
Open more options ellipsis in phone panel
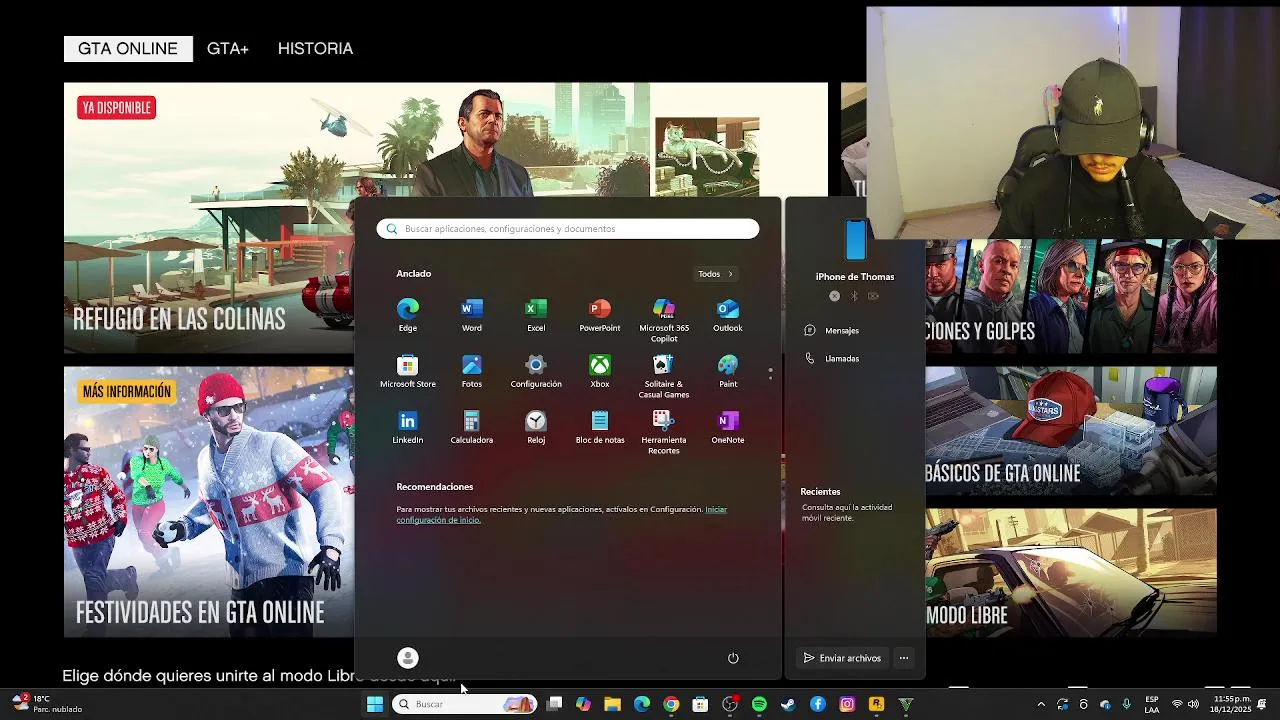(904, 658)
